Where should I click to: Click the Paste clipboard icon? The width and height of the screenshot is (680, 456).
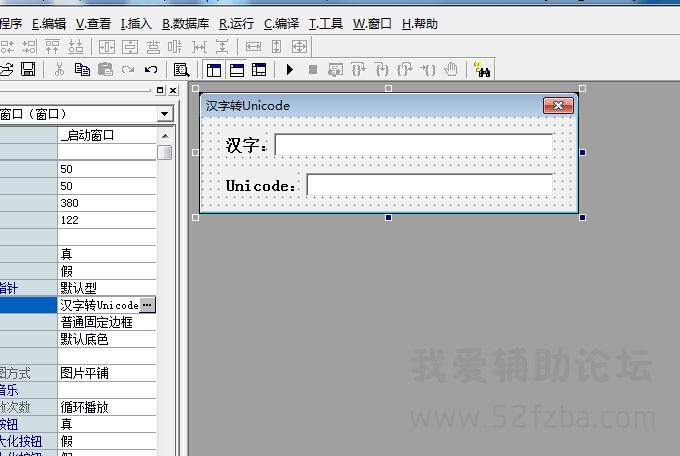click(x=105, y=69)
